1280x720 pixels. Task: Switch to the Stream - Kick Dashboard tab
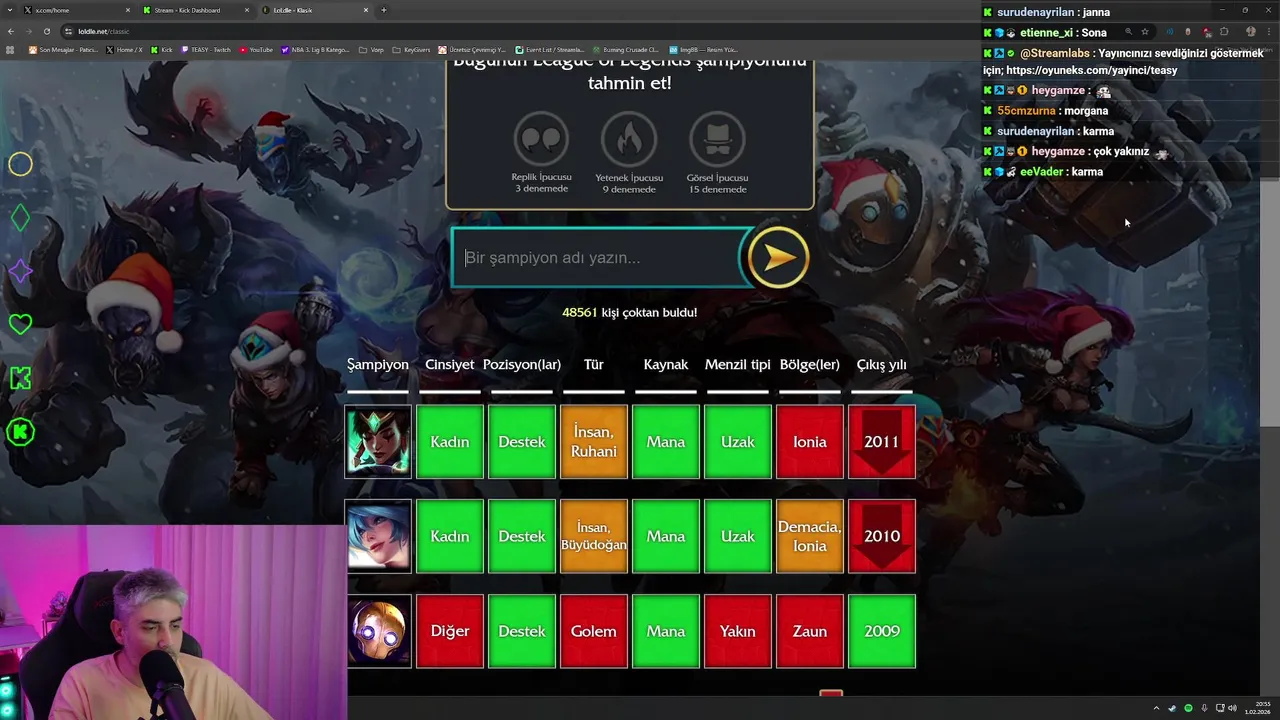(x=195, y=10)
